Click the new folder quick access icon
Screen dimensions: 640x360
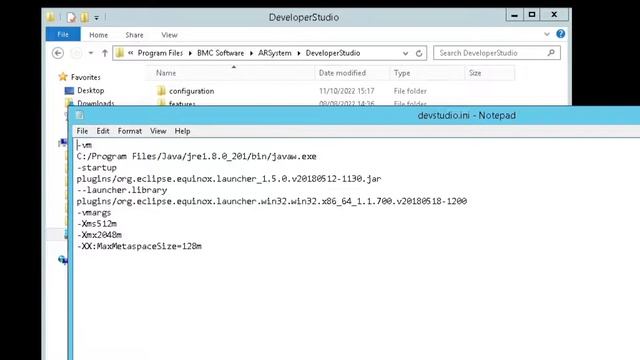[x=84, y=17]
